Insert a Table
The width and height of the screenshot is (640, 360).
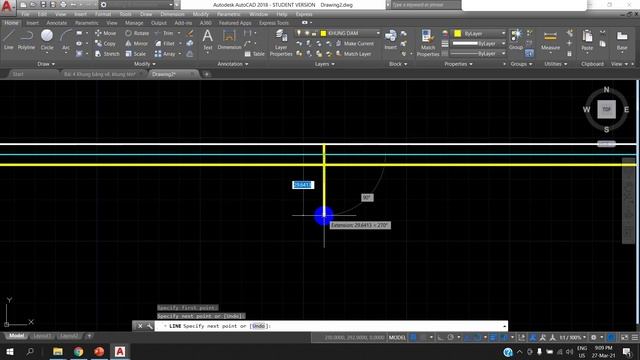point(254,53)
